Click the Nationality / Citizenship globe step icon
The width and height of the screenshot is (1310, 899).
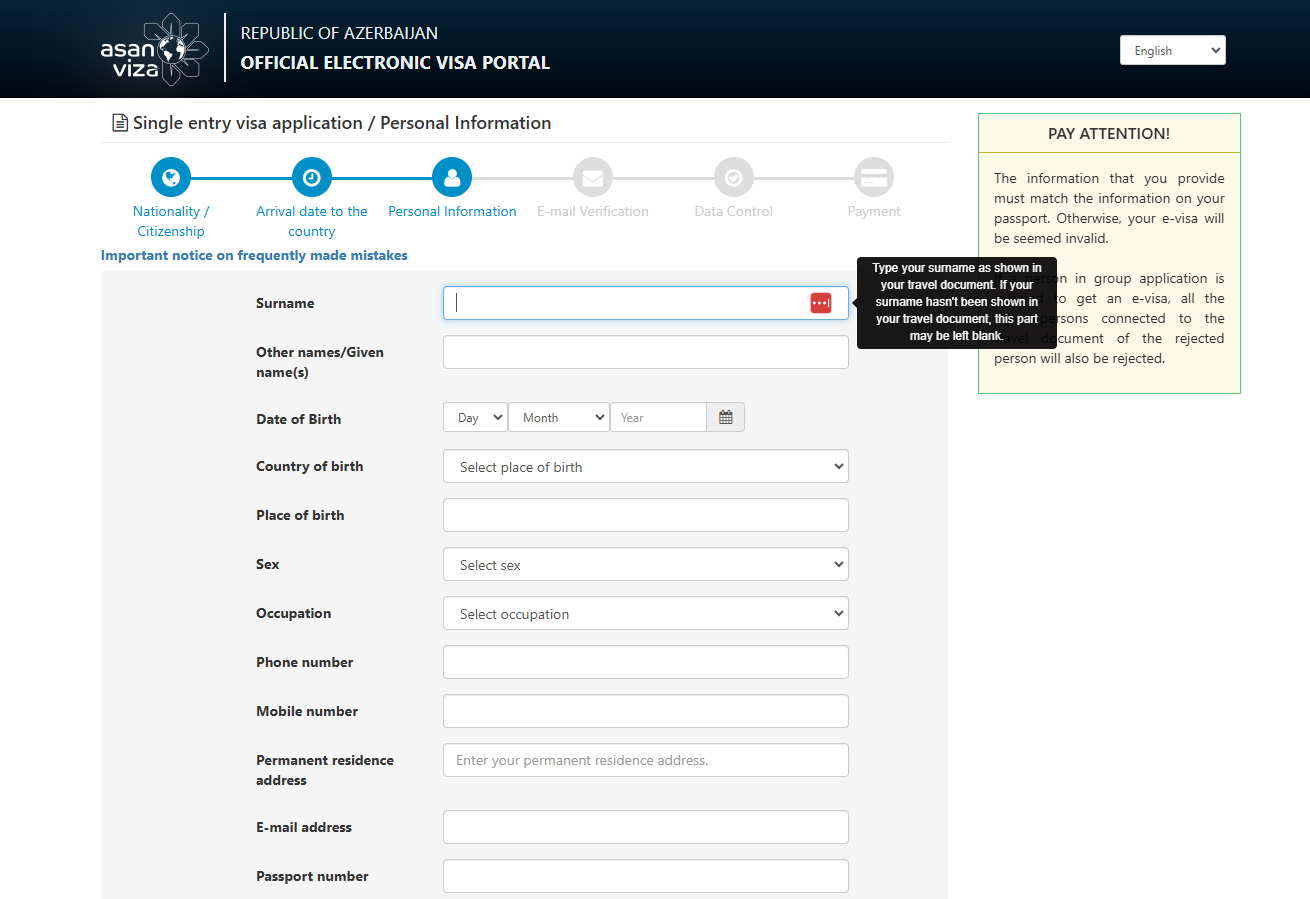(171, 178)
